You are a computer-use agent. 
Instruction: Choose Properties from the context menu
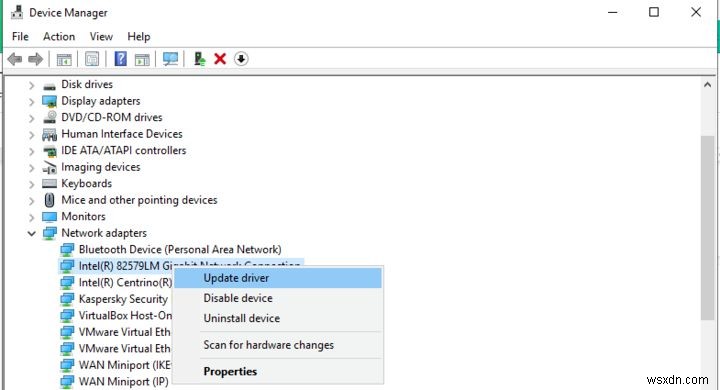277,371
